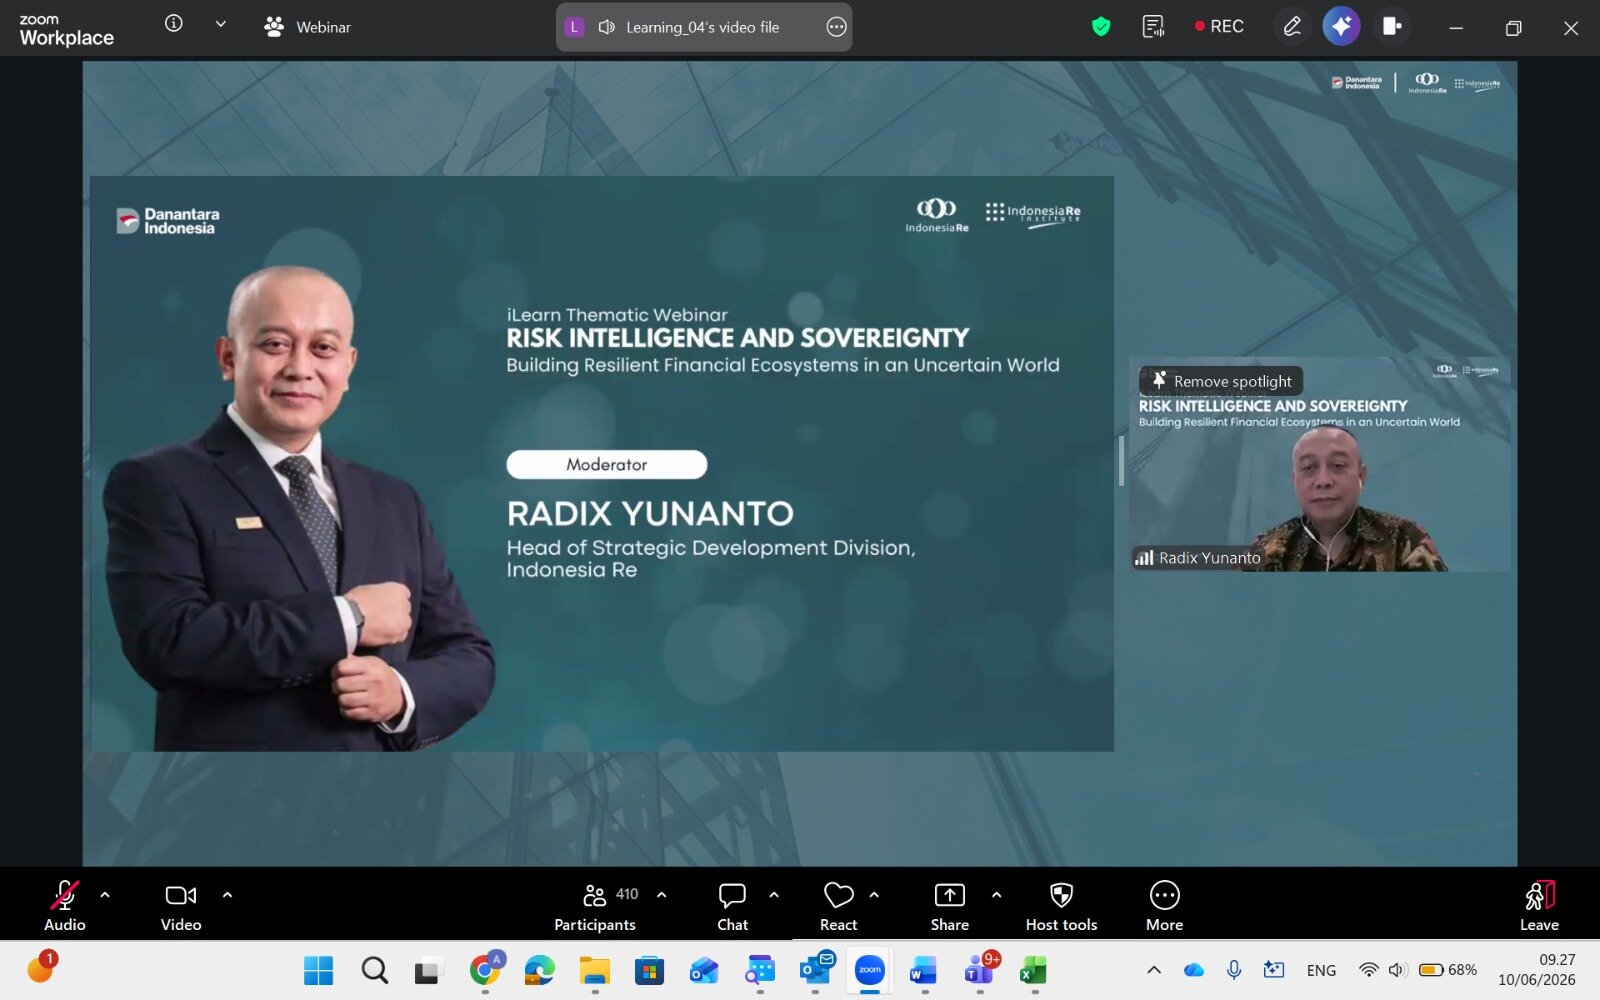Open OneDrive cloud tray icon
This screenshot has height=1000, width=1600.
pyautogui.click(x=1194, y=970)
